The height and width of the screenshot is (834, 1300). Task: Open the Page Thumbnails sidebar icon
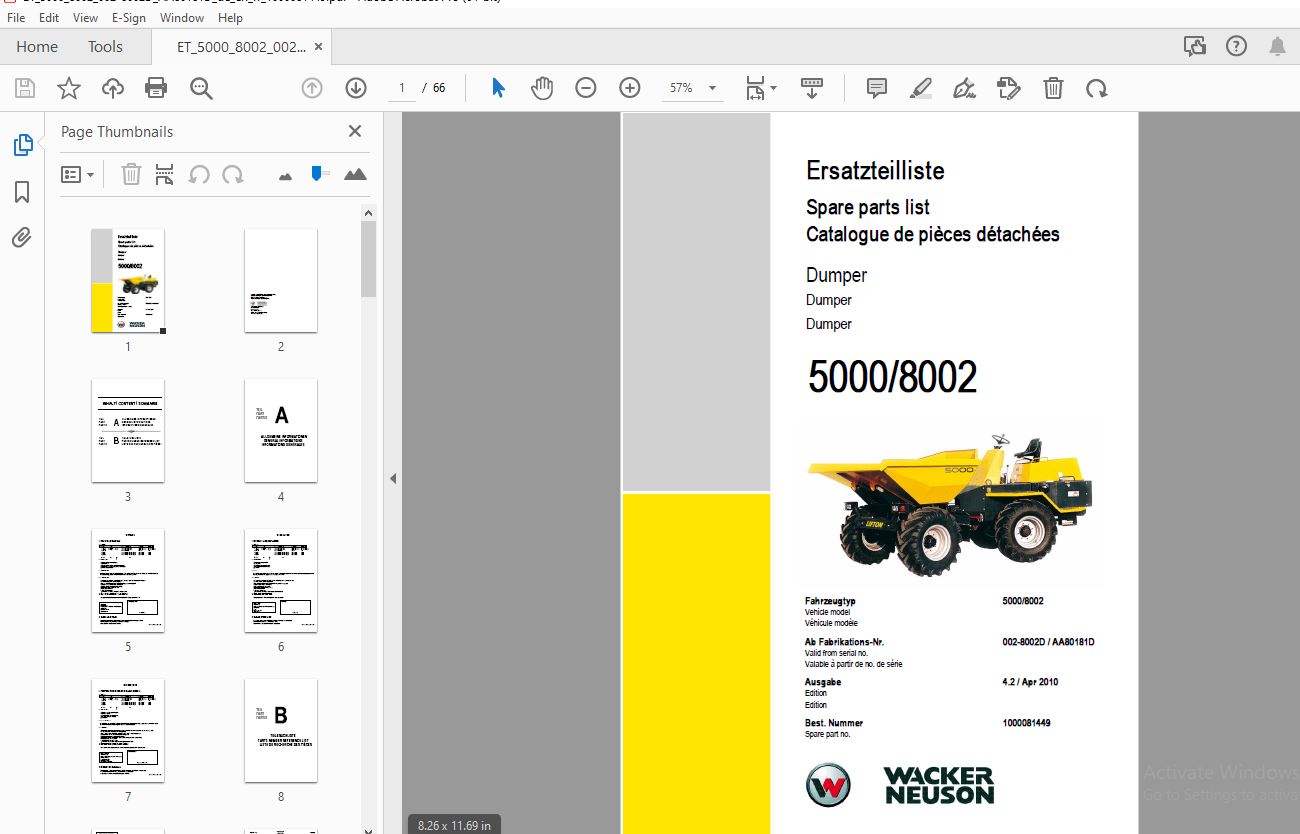(x=22, y=145)
